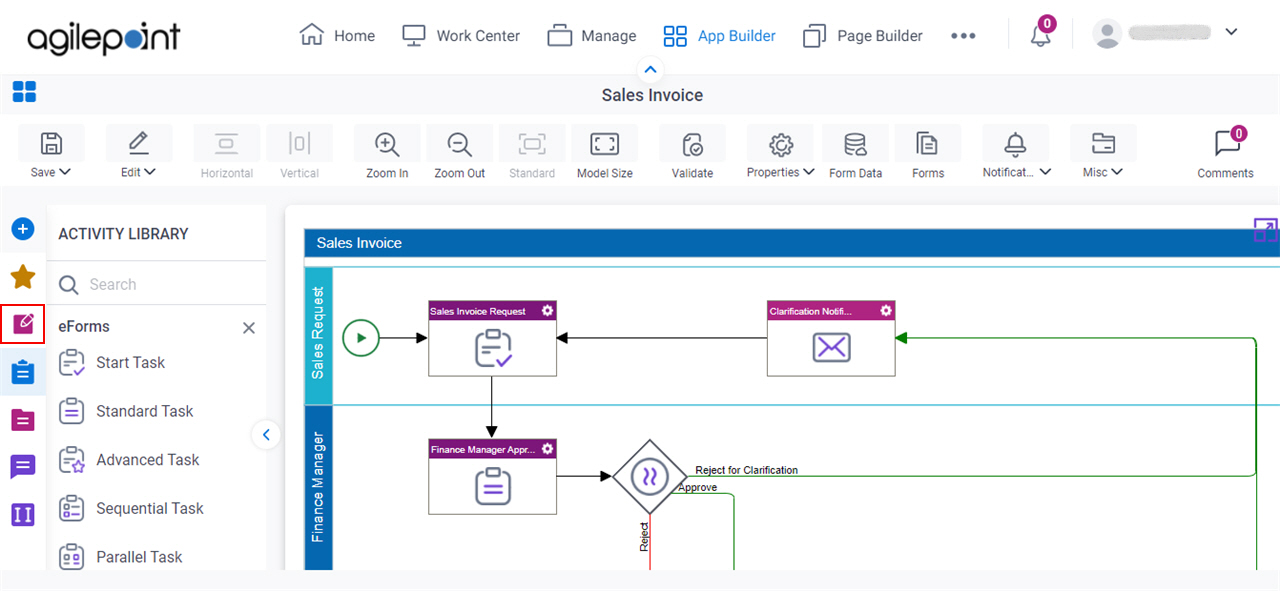Click the Clarification Notification envelope icon
This screenshot has height=591, width=1280.
[x=832, y=348]
